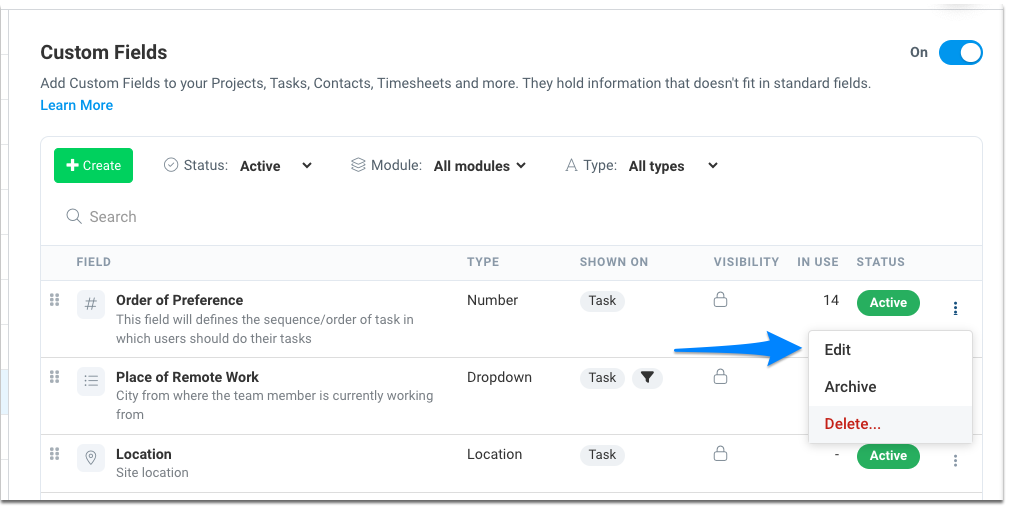1010x510 pixels.
Task: Click the hash icon for Order of Preference
Action: click(x=91, y=305)
